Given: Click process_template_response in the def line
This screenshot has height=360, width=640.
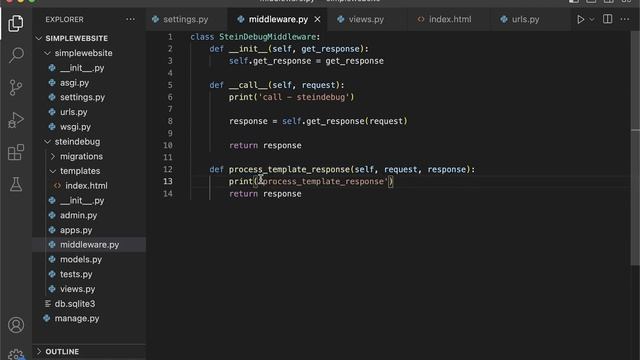Looking at the screenshot, I should click(x=289, y=169).
